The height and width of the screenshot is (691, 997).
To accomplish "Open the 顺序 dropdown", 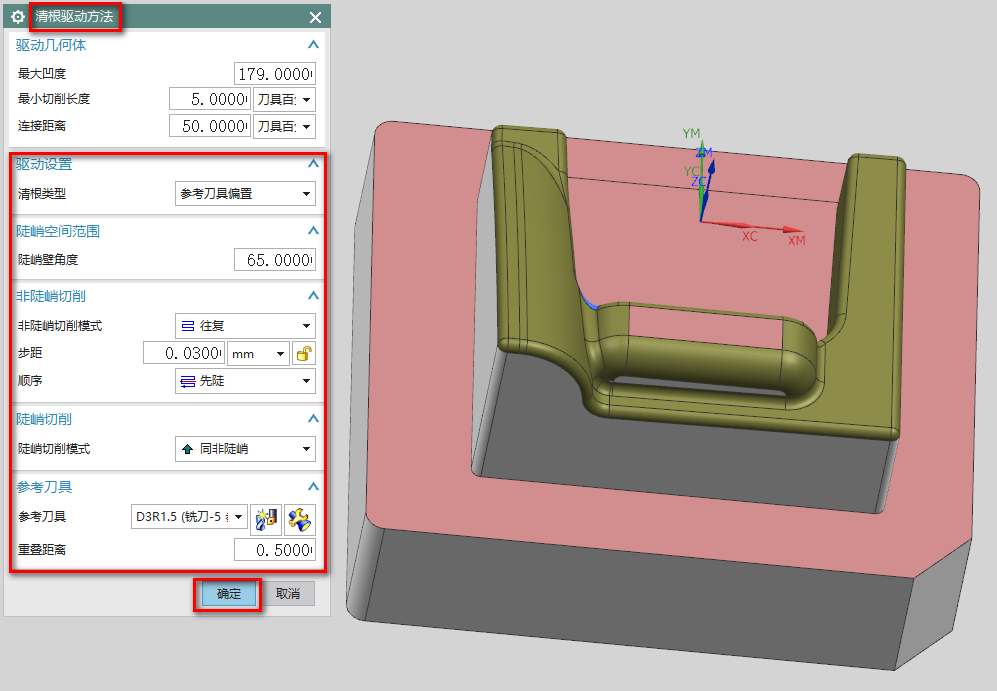I will tap(245, 381).
